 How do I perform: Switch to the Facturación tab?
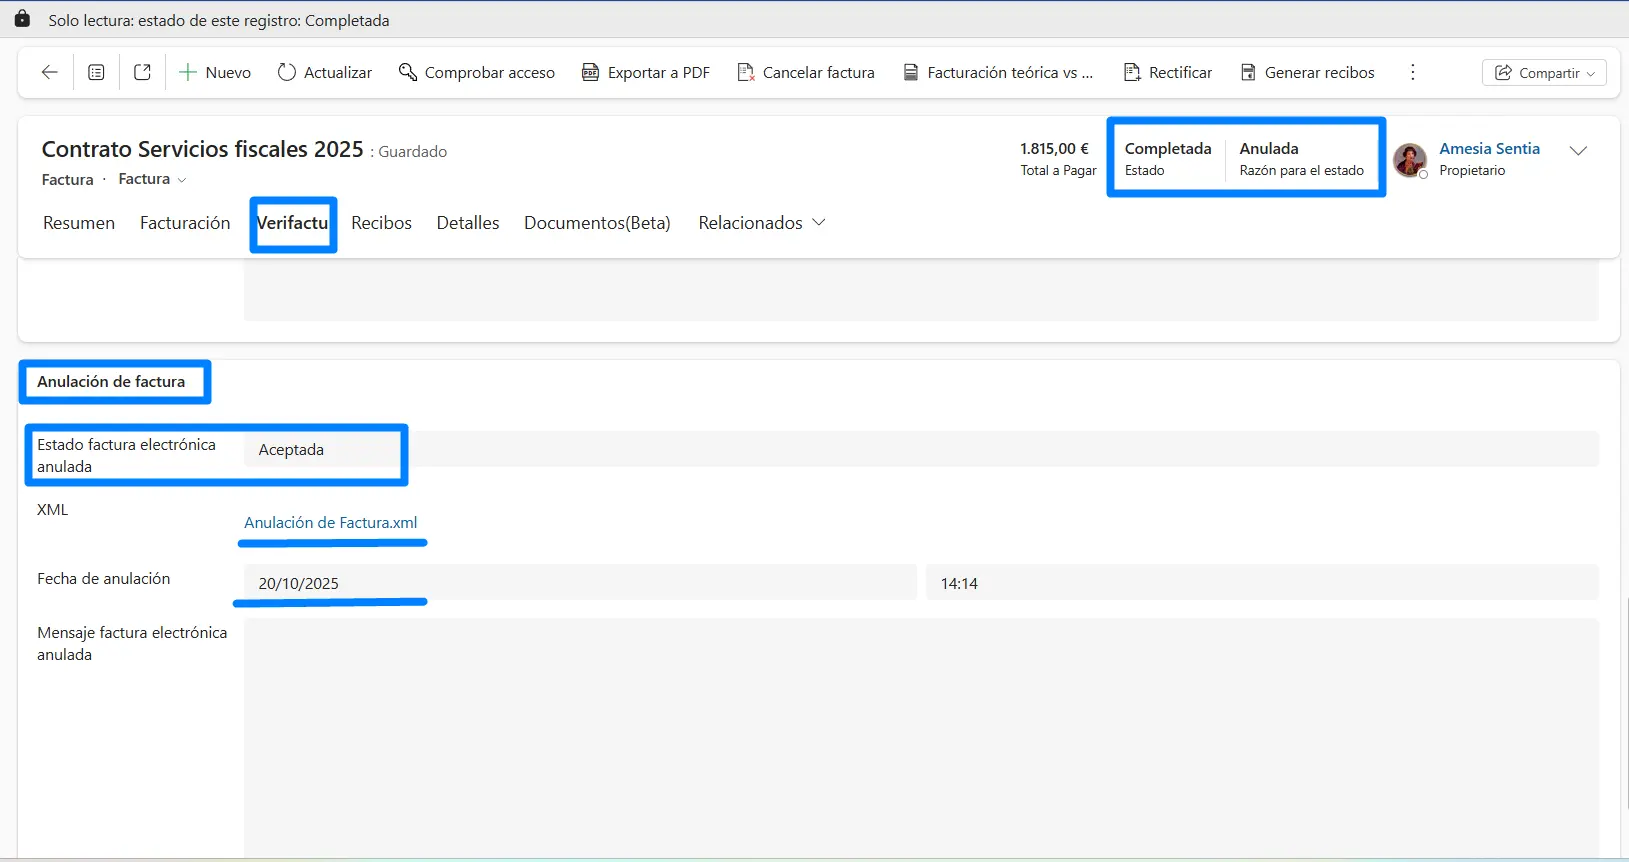tap(185, 223)
